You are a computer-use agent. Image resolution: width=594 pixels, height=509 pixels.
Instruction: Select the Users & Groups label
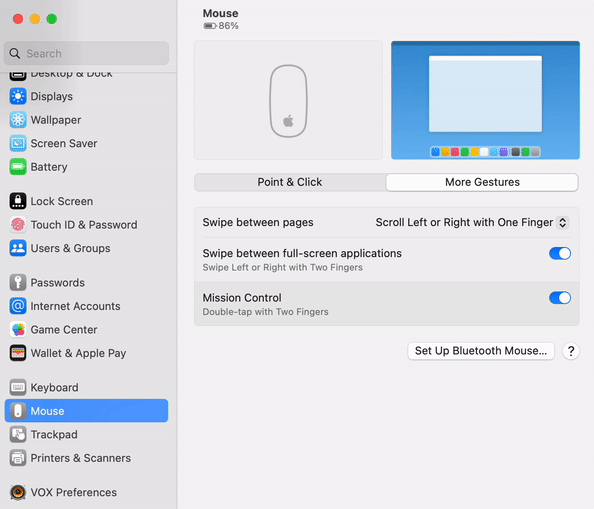click(70, 248)
